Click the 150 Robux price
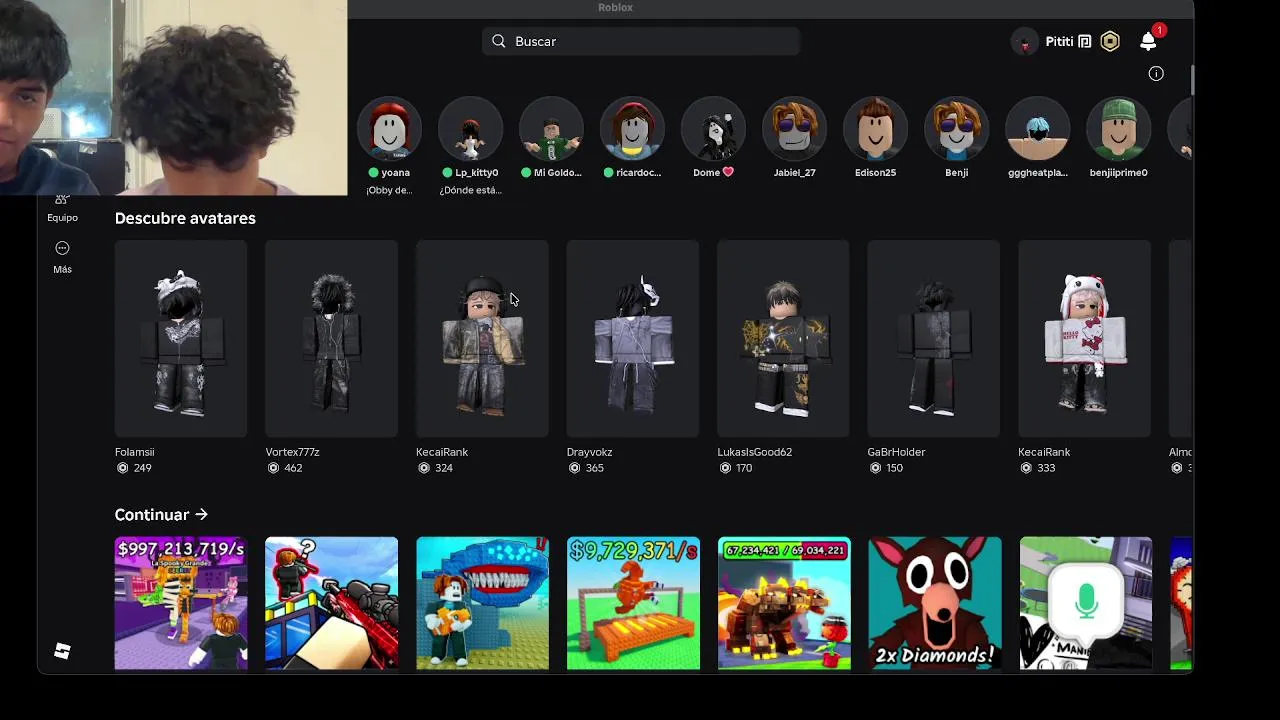The height and width of the screenshot is (720, 1280). pyautogui.click(x=894, y=468)
